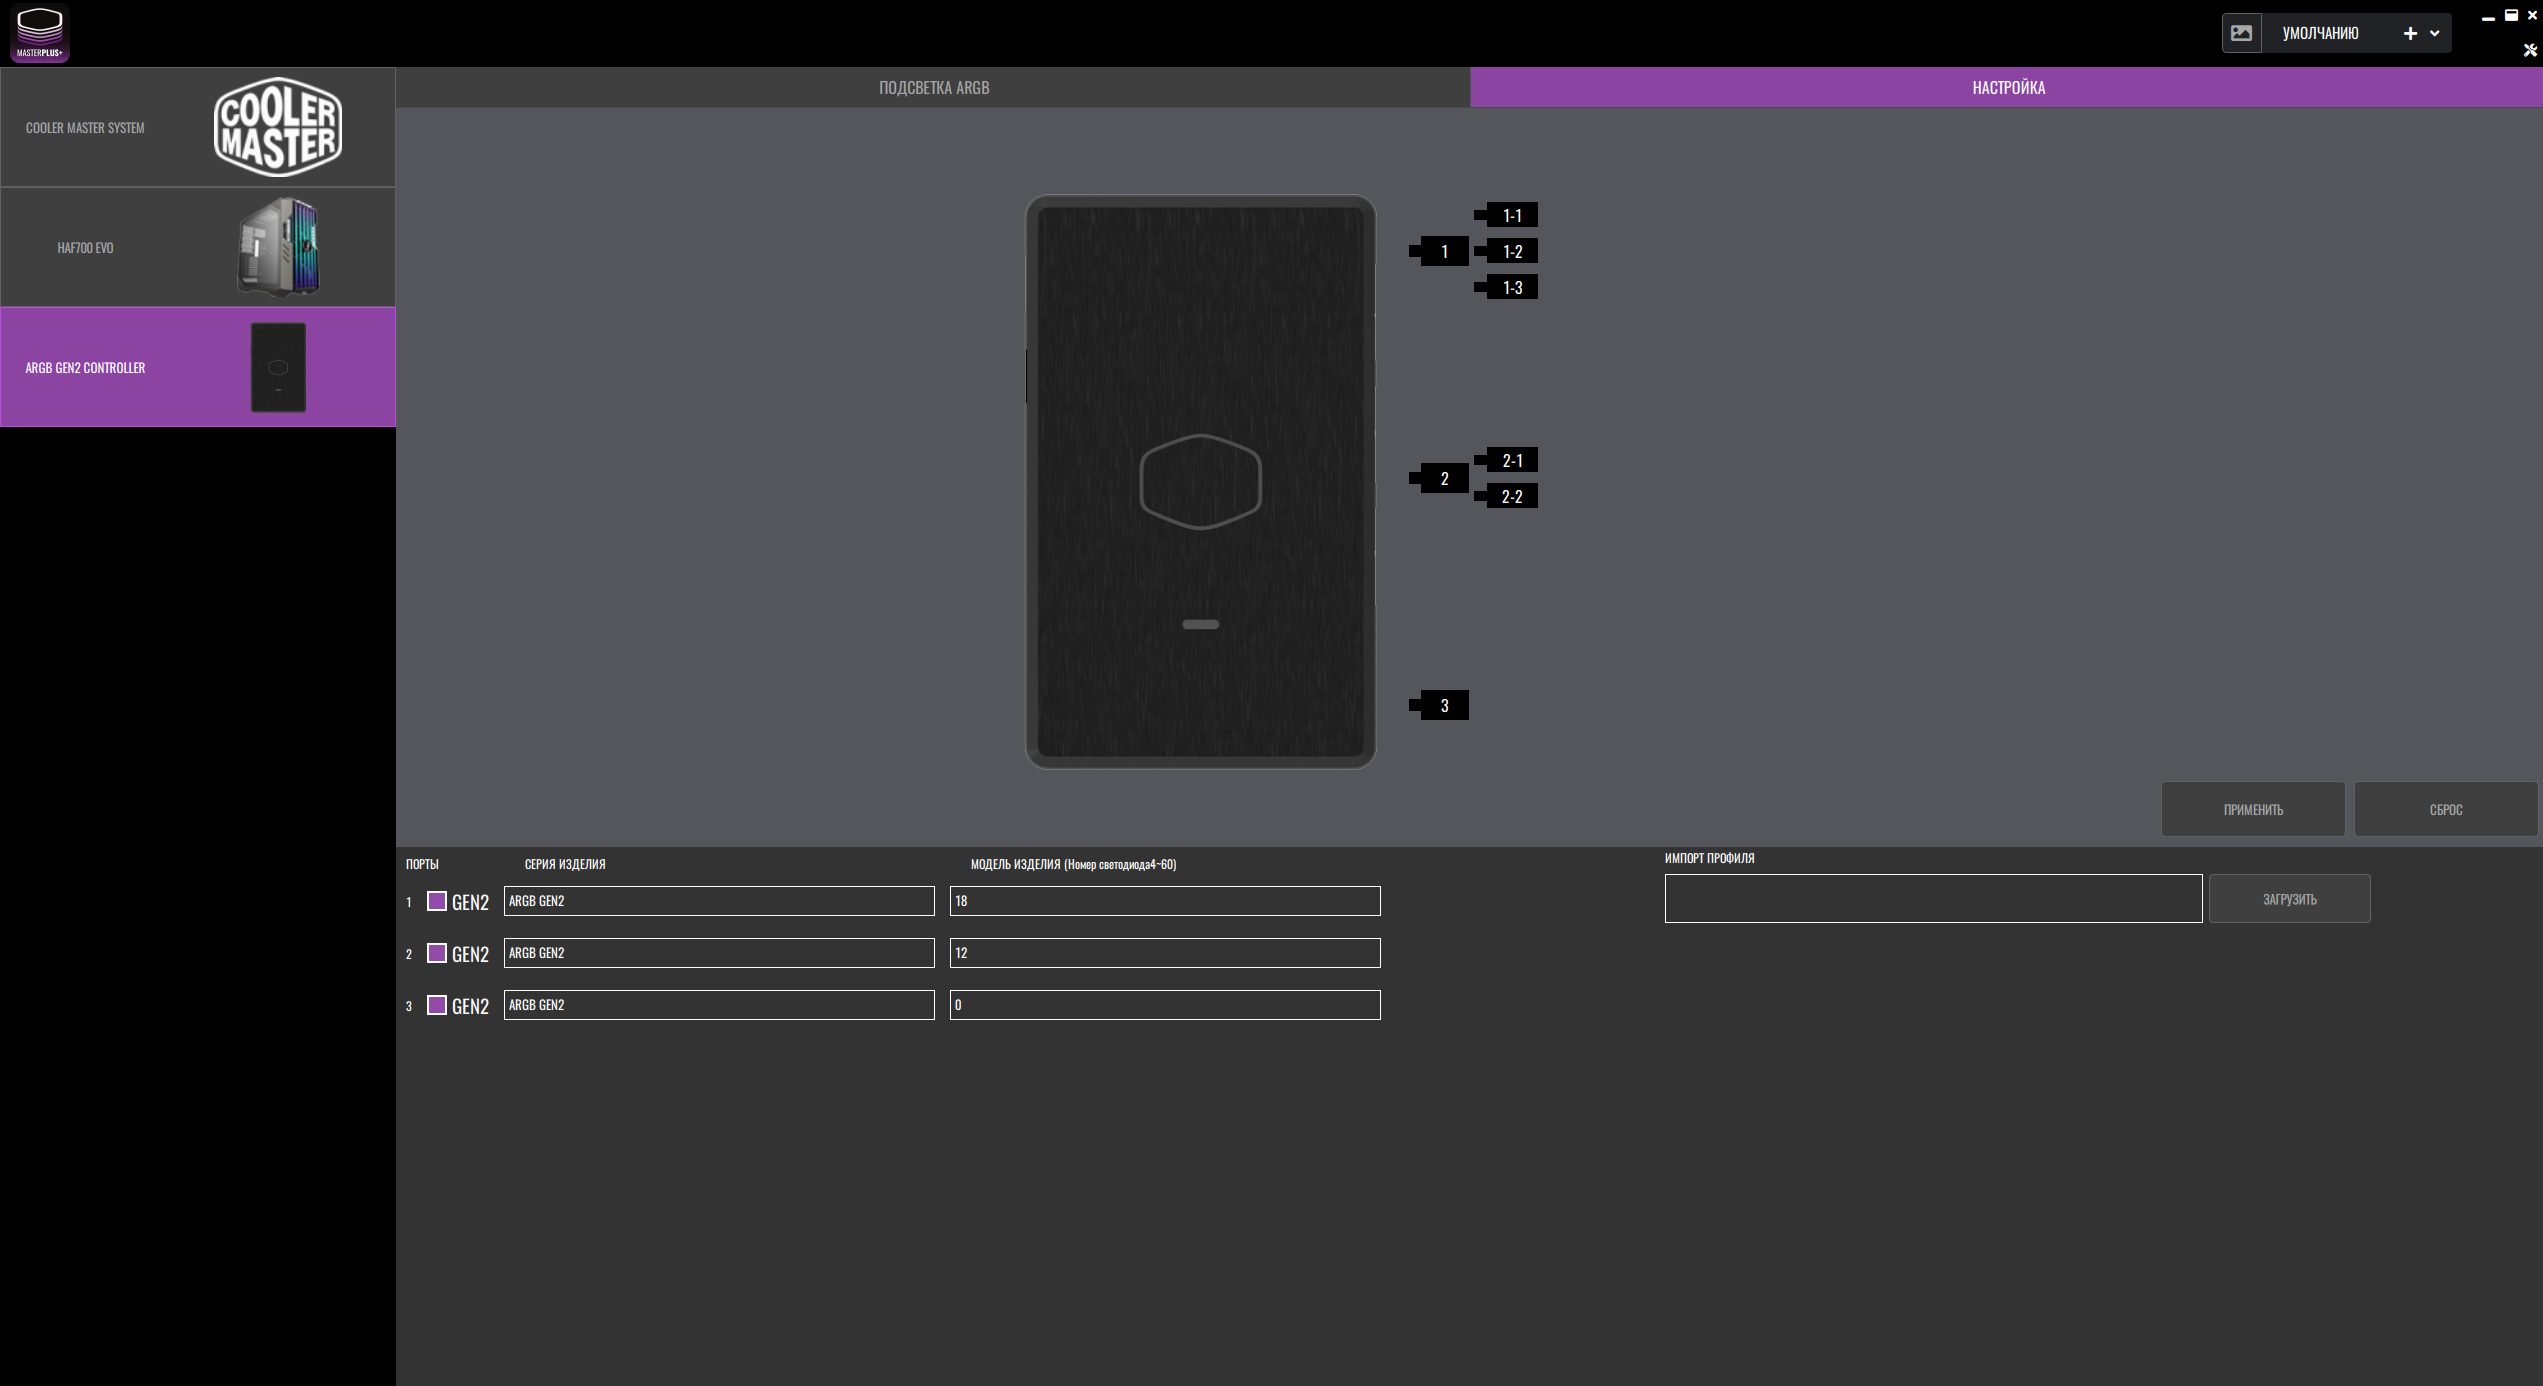Click the LED count field showing 0
Viewport: 2543px width, 1386px height.
[x=1165, y=1005]
